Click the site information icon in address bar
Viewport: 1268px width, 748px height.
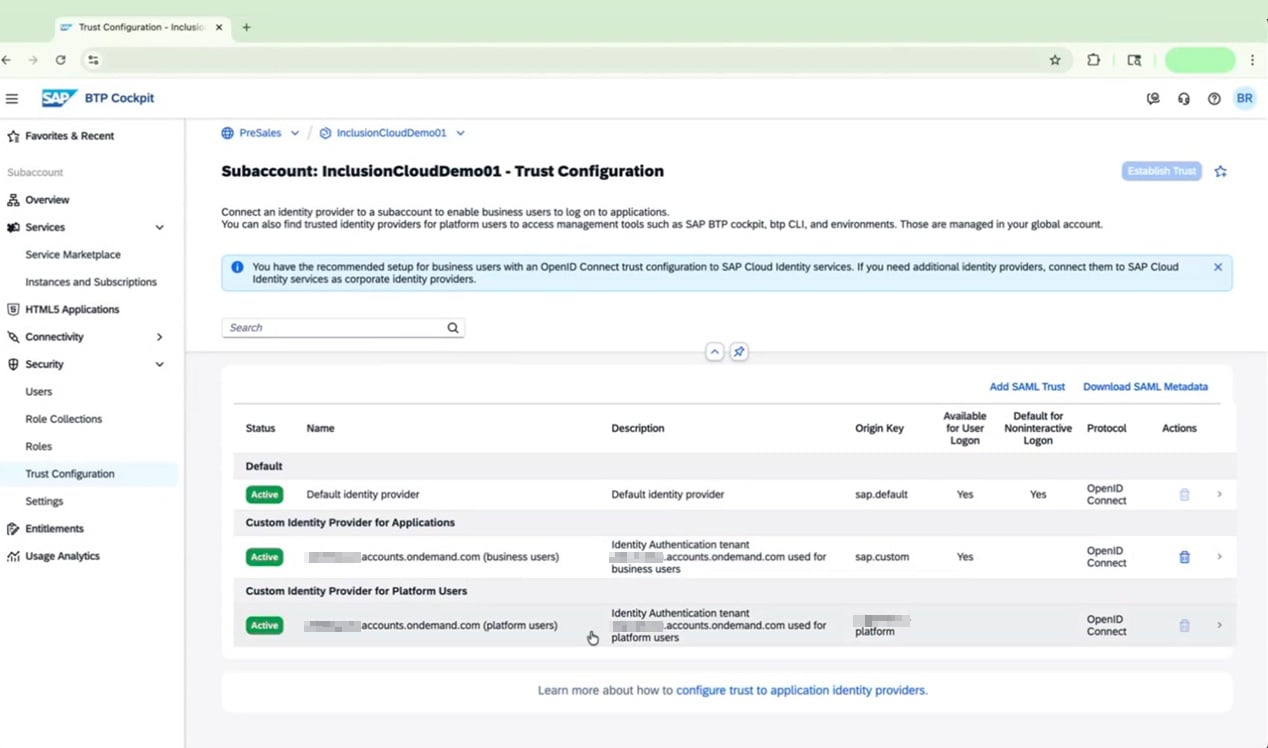click(x=93, y=60)
